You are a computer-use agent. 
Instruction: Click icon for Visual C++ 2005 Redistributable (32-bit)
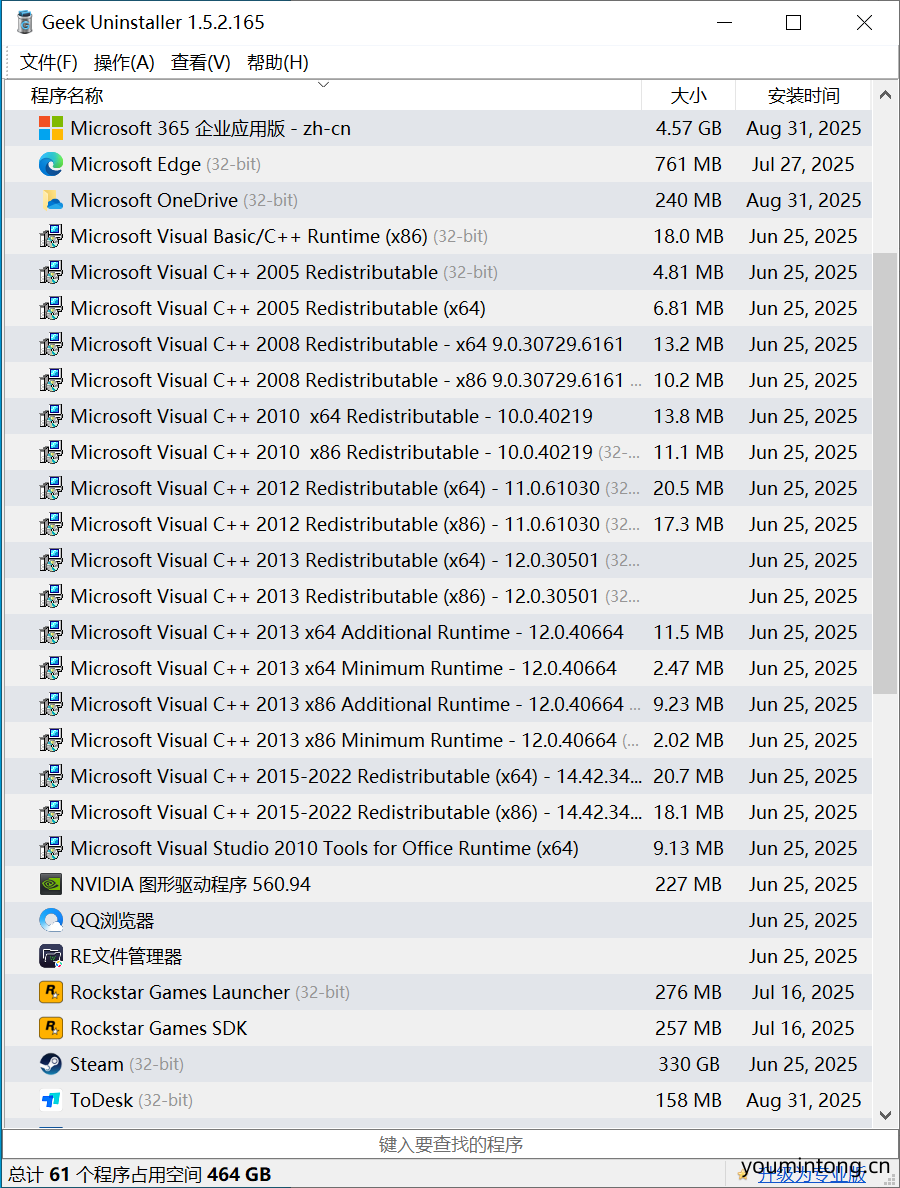[51, 272]
